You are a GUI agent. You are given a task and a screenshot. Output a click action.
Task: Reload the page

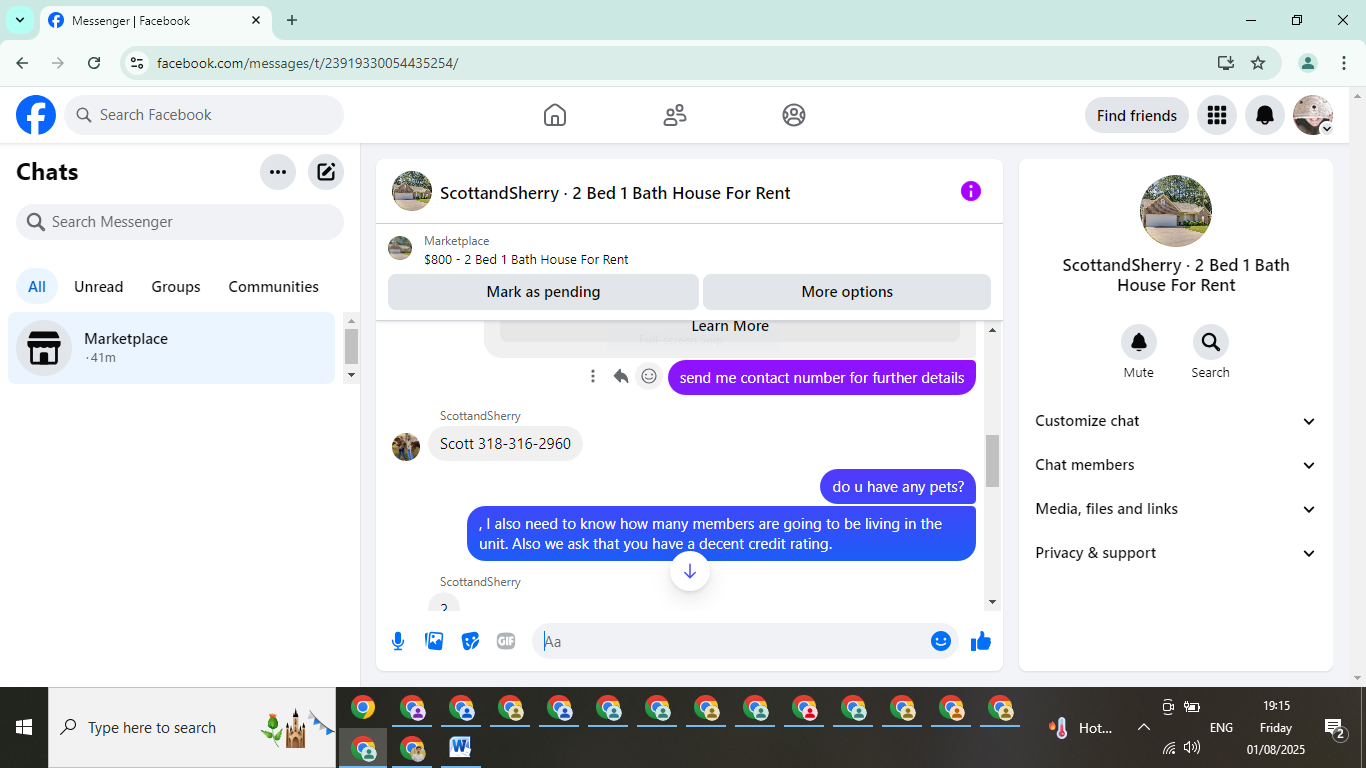pyautogui.click(x=94, y=63)
